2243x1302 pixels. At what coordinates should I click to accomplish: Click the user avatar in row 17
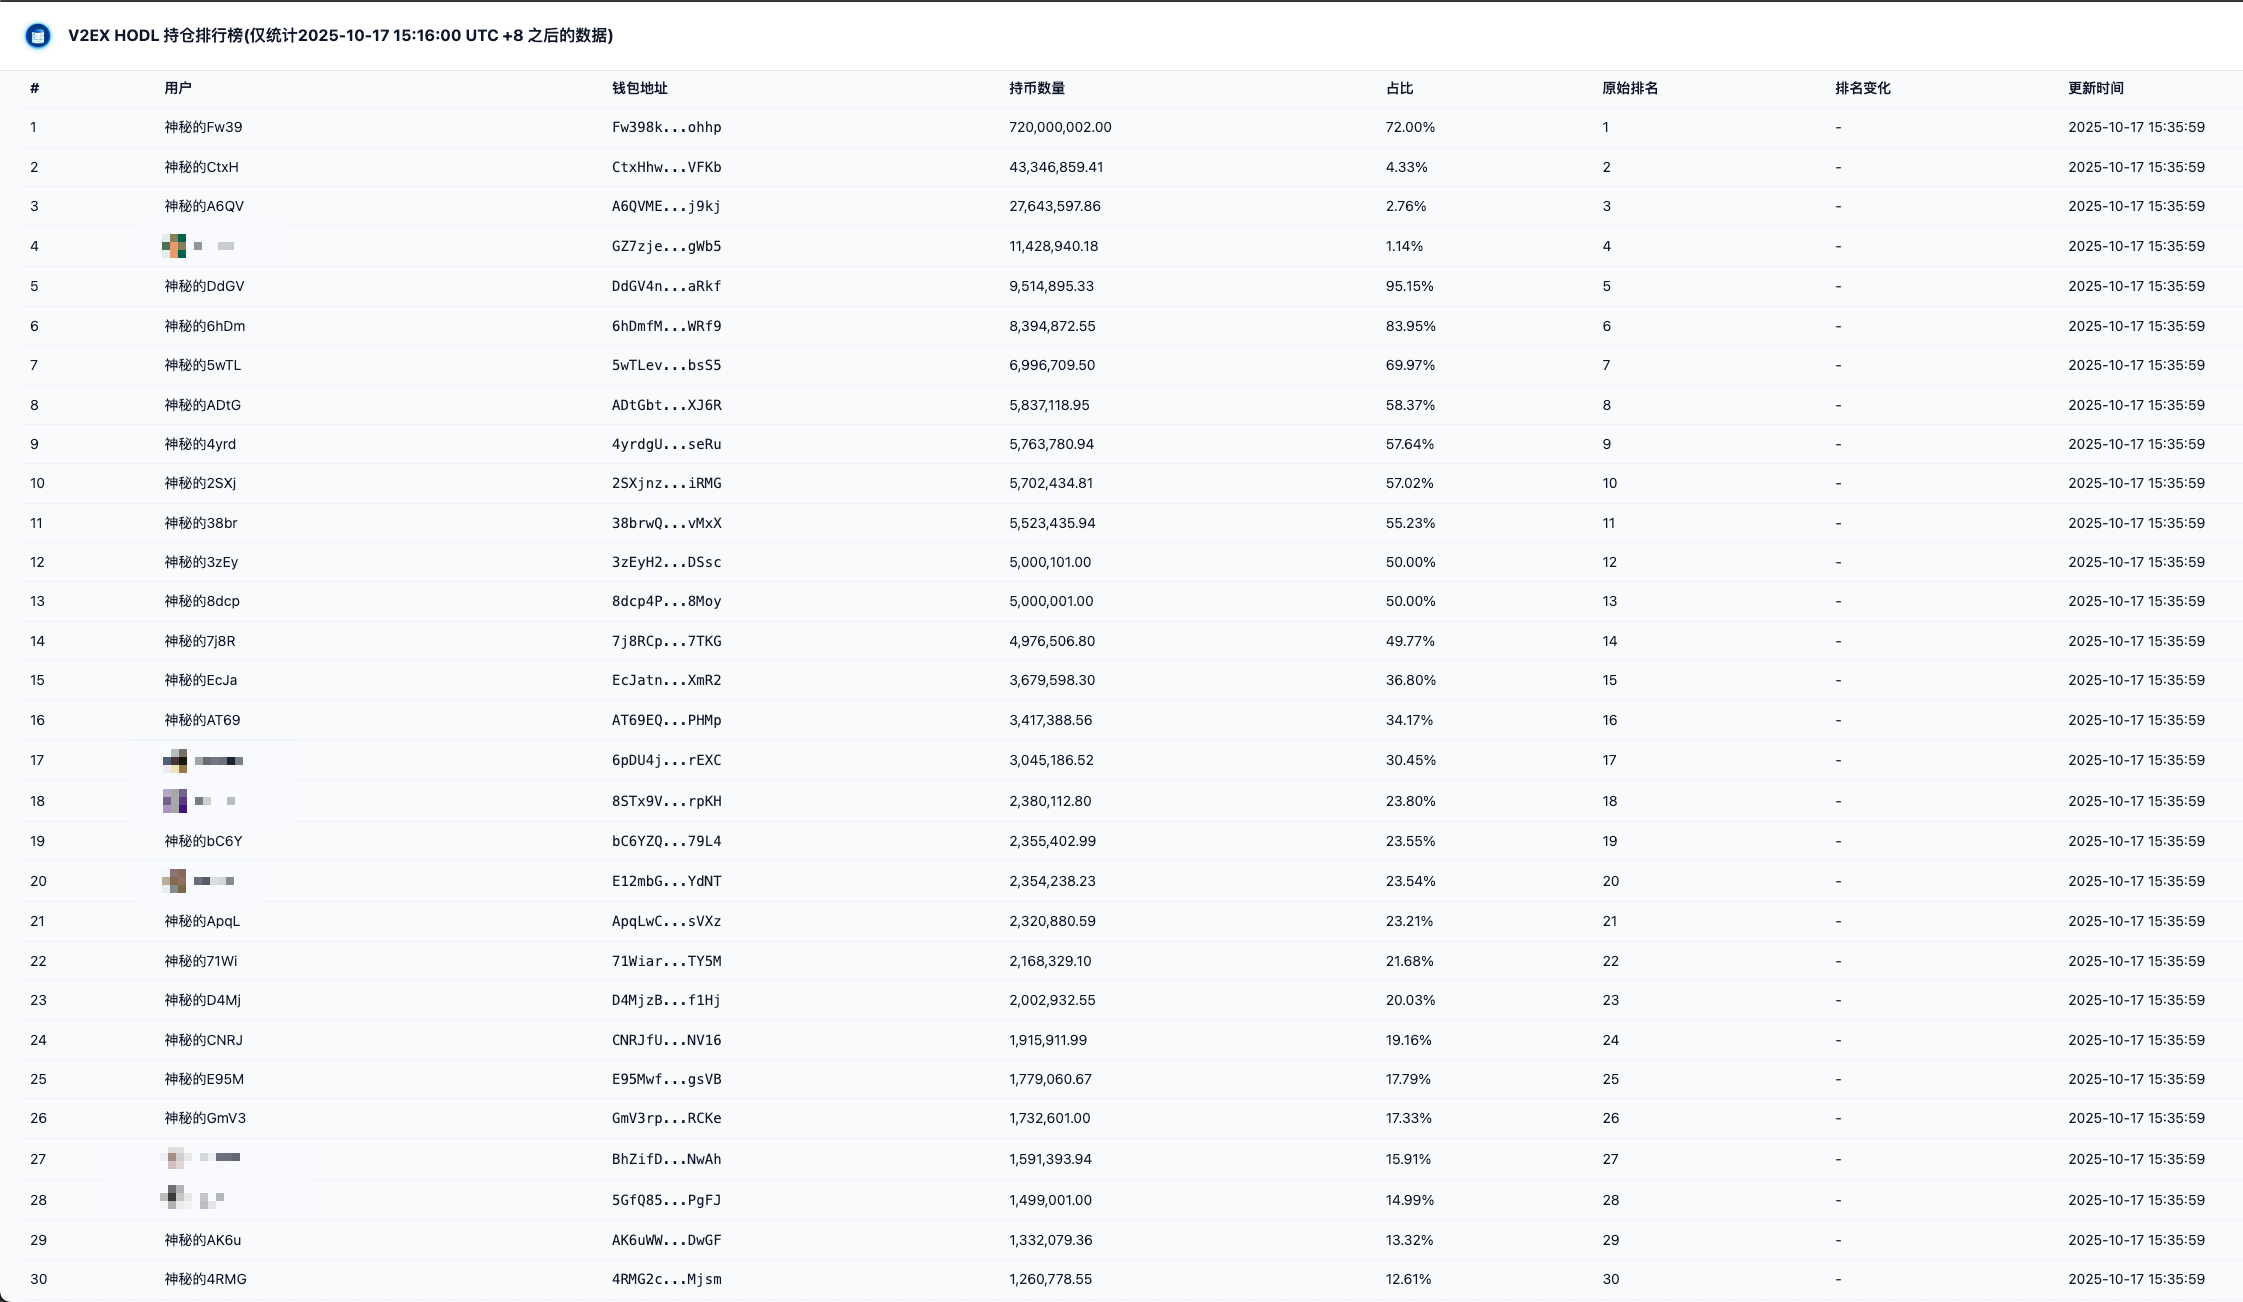tap(175, 761)
